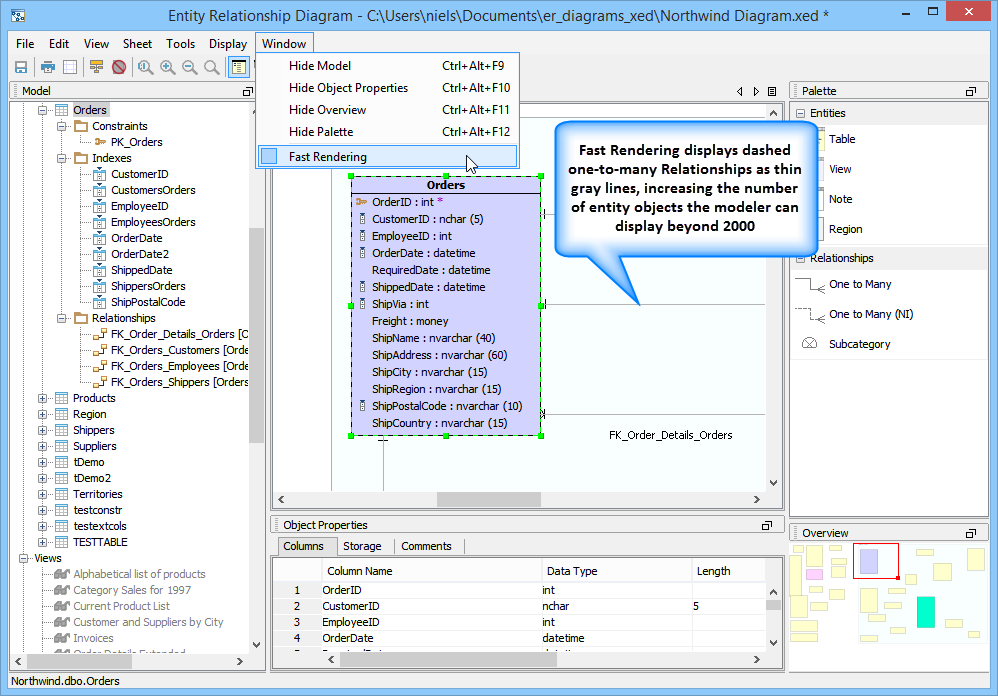998x696 pixels.
Task: Click the PK_Orders key constraint item
Action: (x=136, y=143)
